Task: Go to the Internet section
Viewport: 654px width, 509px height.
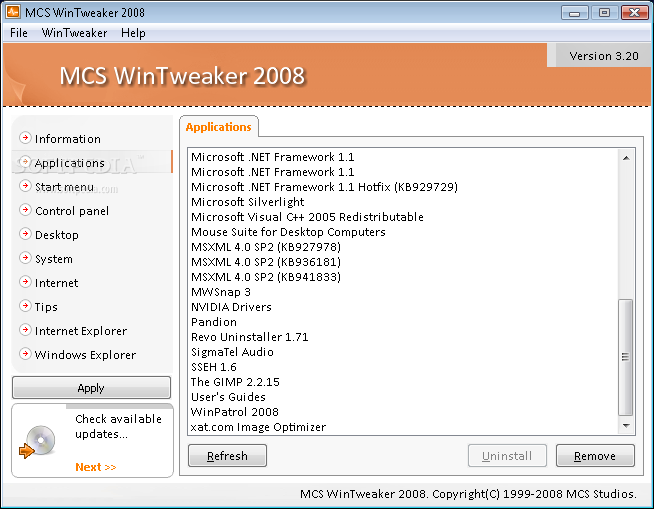Action: coord(56,283)
